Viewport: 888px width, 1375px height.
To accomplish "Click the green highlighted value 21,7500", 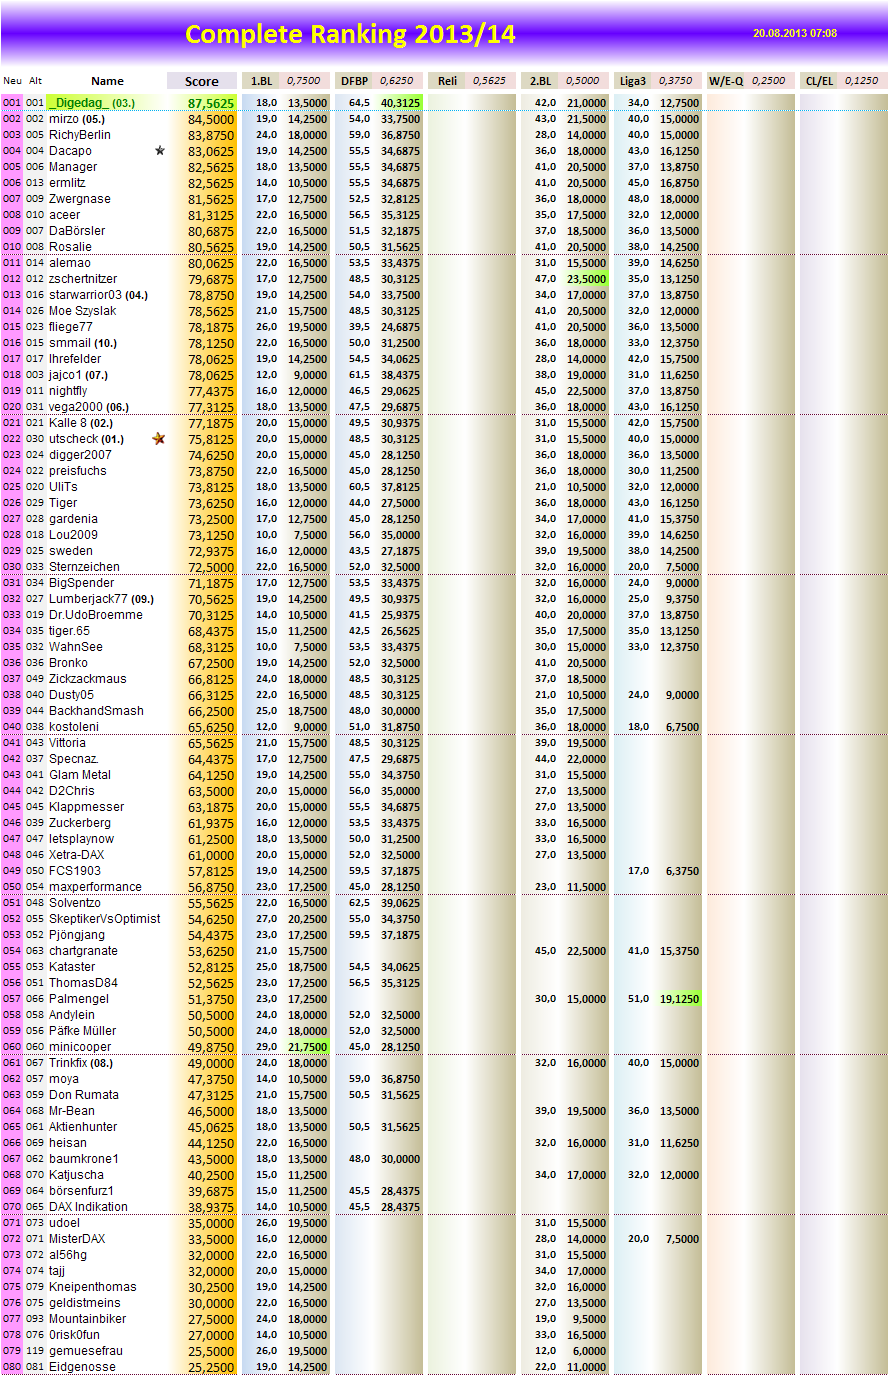I will click(x=307, y=1047).
